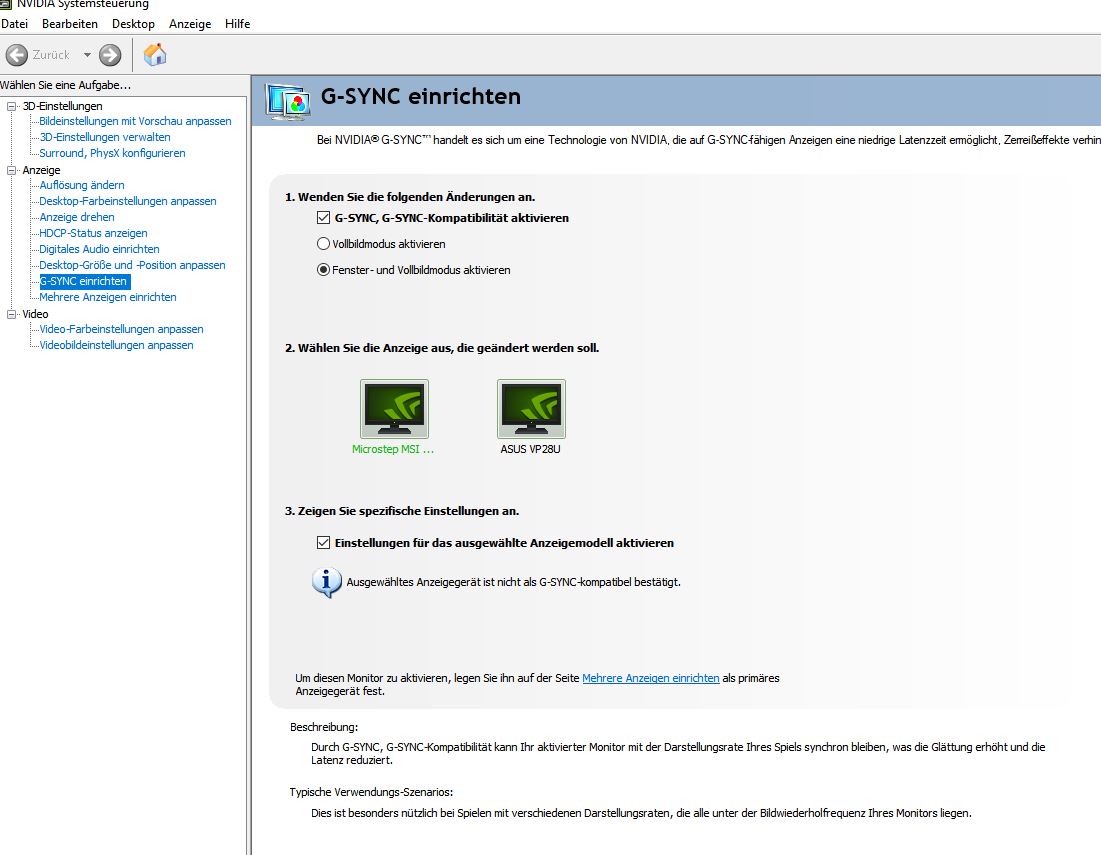Open the Anzeige menu
Screen dimensions: 1101x855
pyautogui.click(x=190, y=24)
